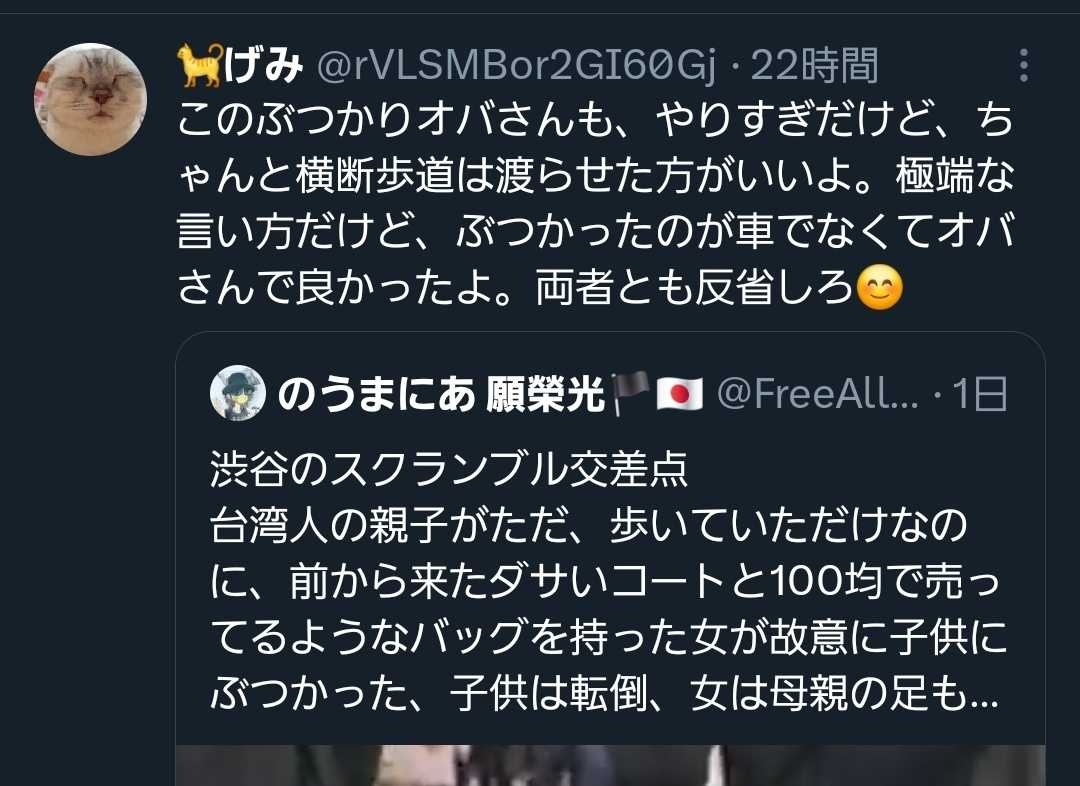Open the main tweet starting このぶつかりオバさんも
Viewport: 1080px width, 786px height.
[596, 205]
